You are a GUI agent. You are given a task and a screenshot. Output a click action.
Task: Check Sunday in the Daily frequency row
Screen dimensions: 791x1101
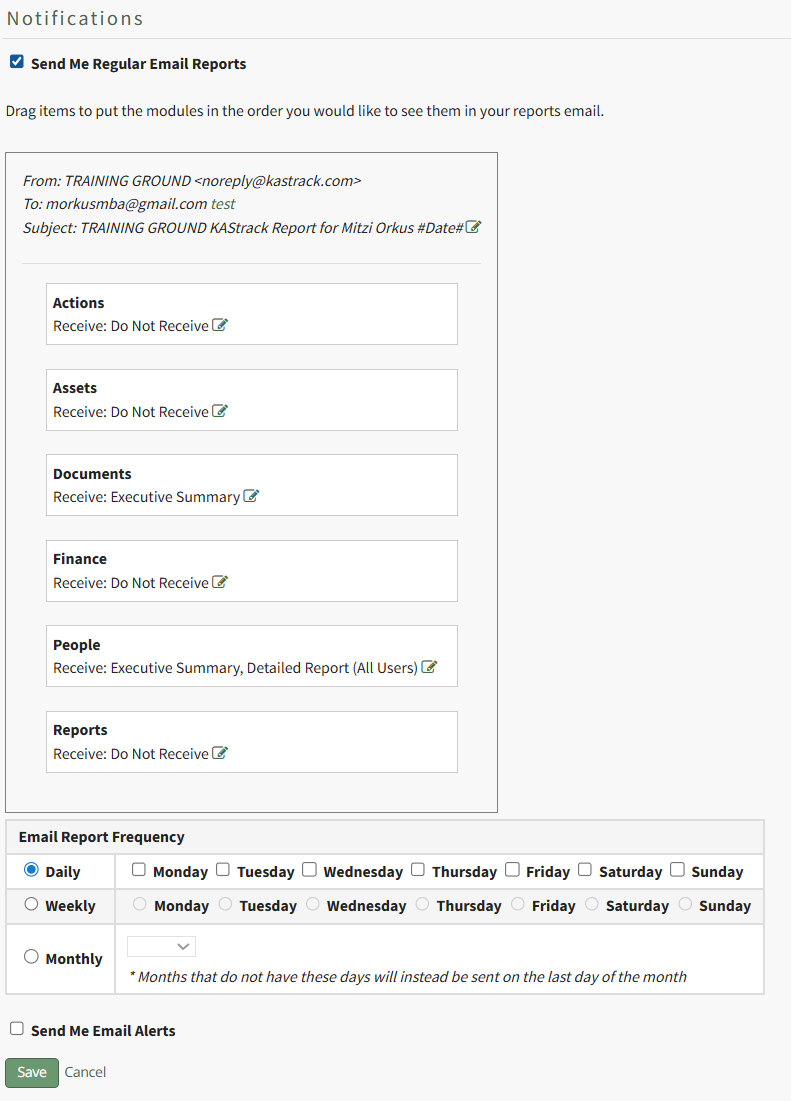(x=677, y=870)
